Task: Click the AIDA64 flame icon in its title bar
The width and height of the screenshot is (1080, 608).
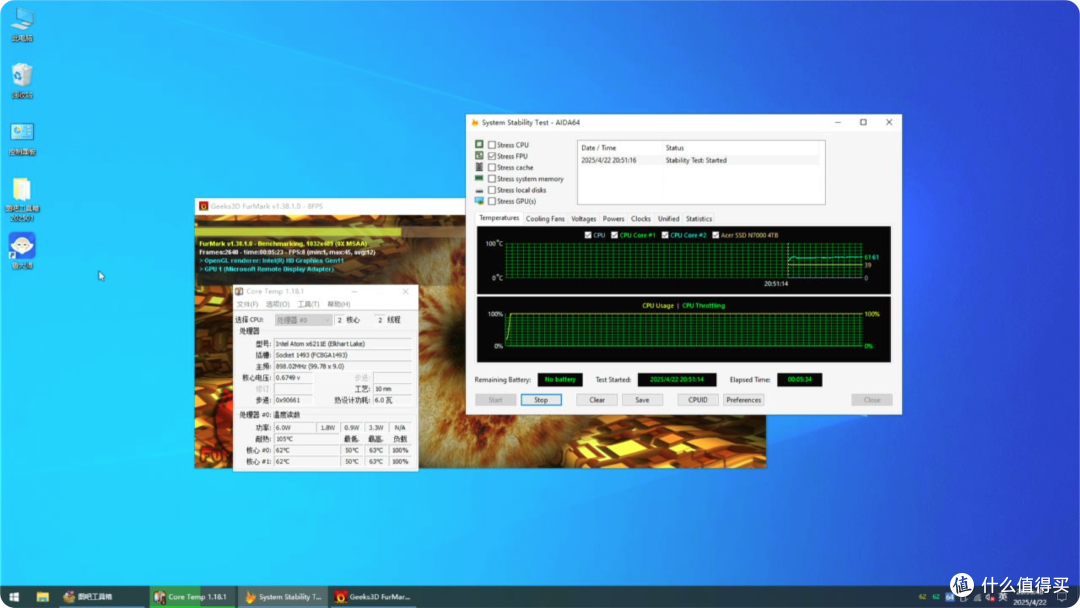Action: tap(475, 123)
